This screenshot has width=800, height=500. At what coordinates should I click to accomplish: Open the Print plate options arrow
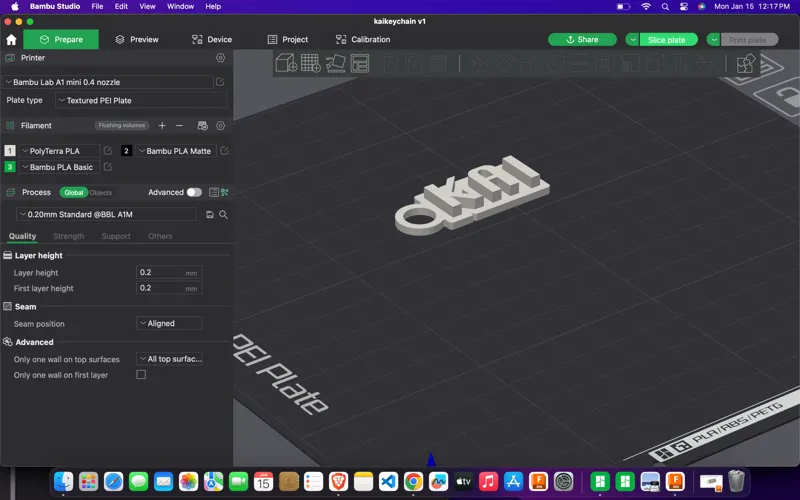point(714,40)
